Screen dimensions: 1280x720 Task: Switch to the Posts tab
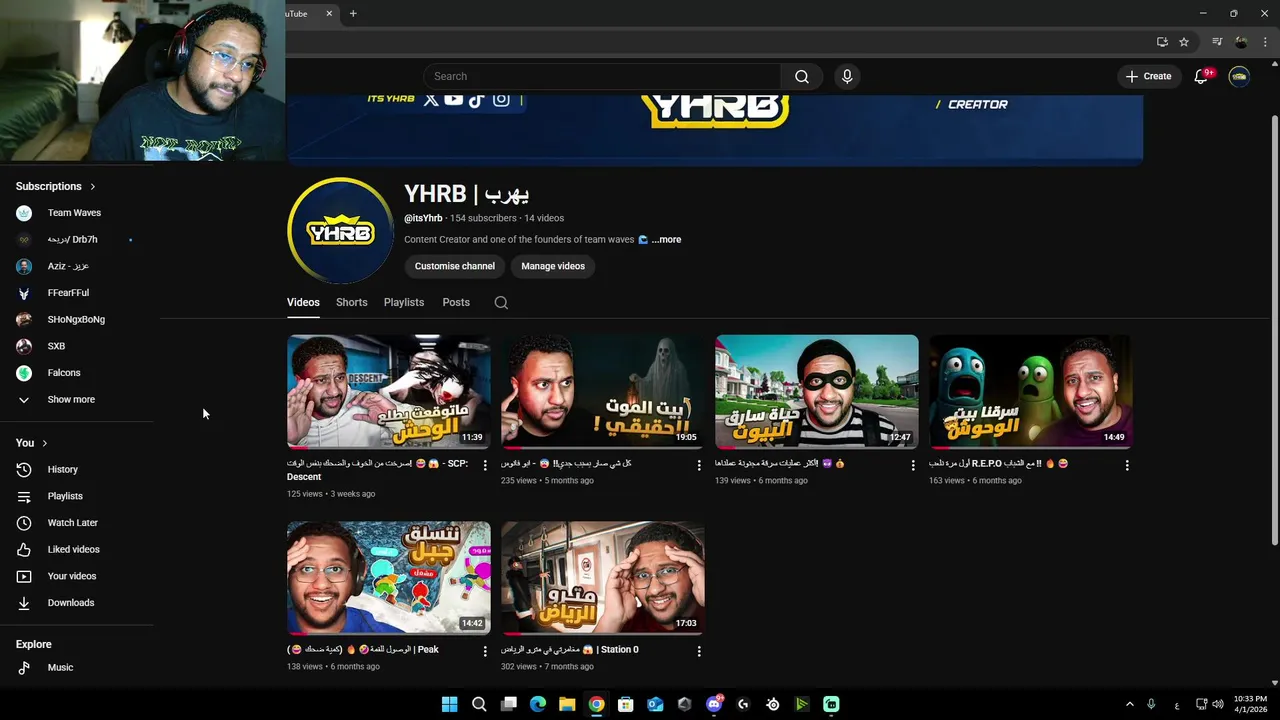point(456,302)
